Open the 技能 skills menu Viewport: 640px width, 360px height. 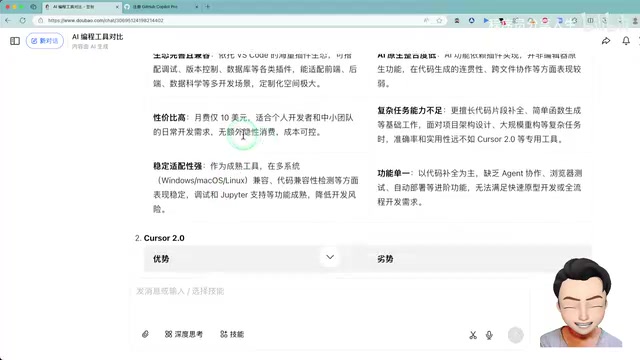coord(232,334)
